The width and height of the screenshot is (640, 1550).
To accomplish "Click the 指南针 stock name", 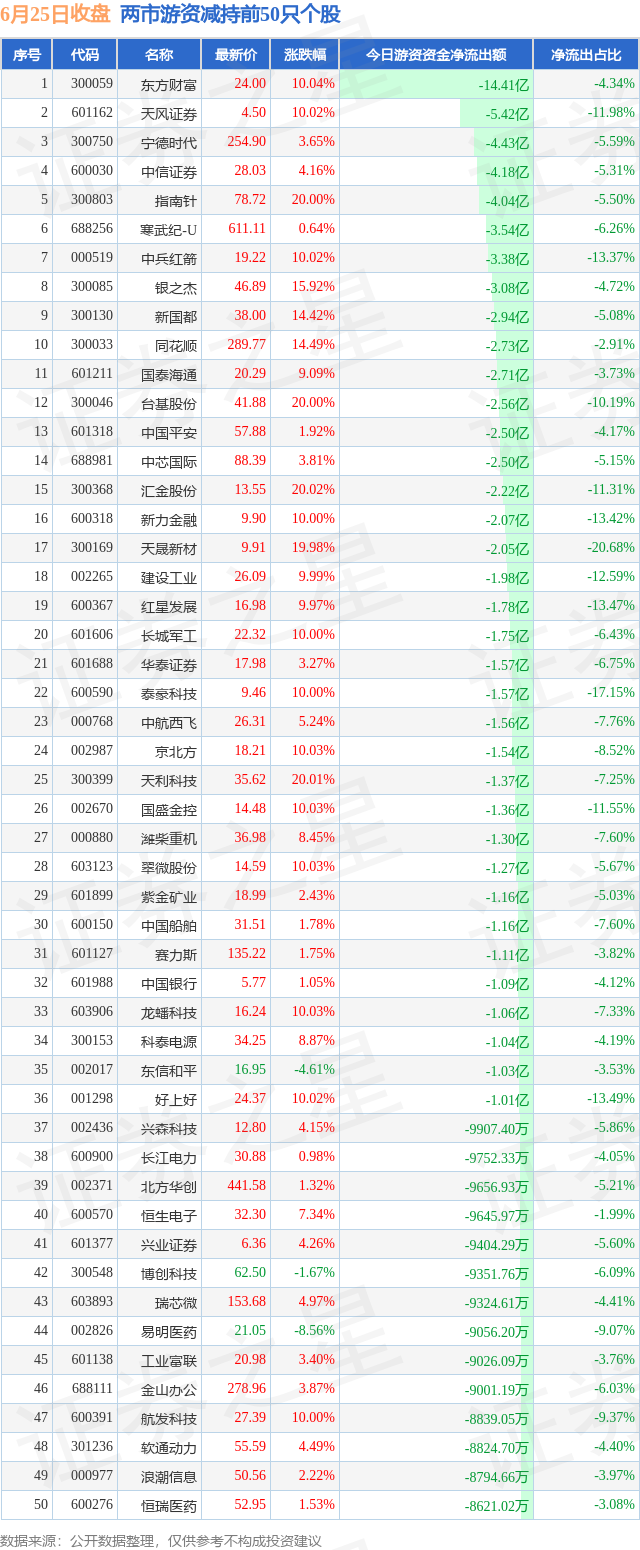I will (176, 201).
